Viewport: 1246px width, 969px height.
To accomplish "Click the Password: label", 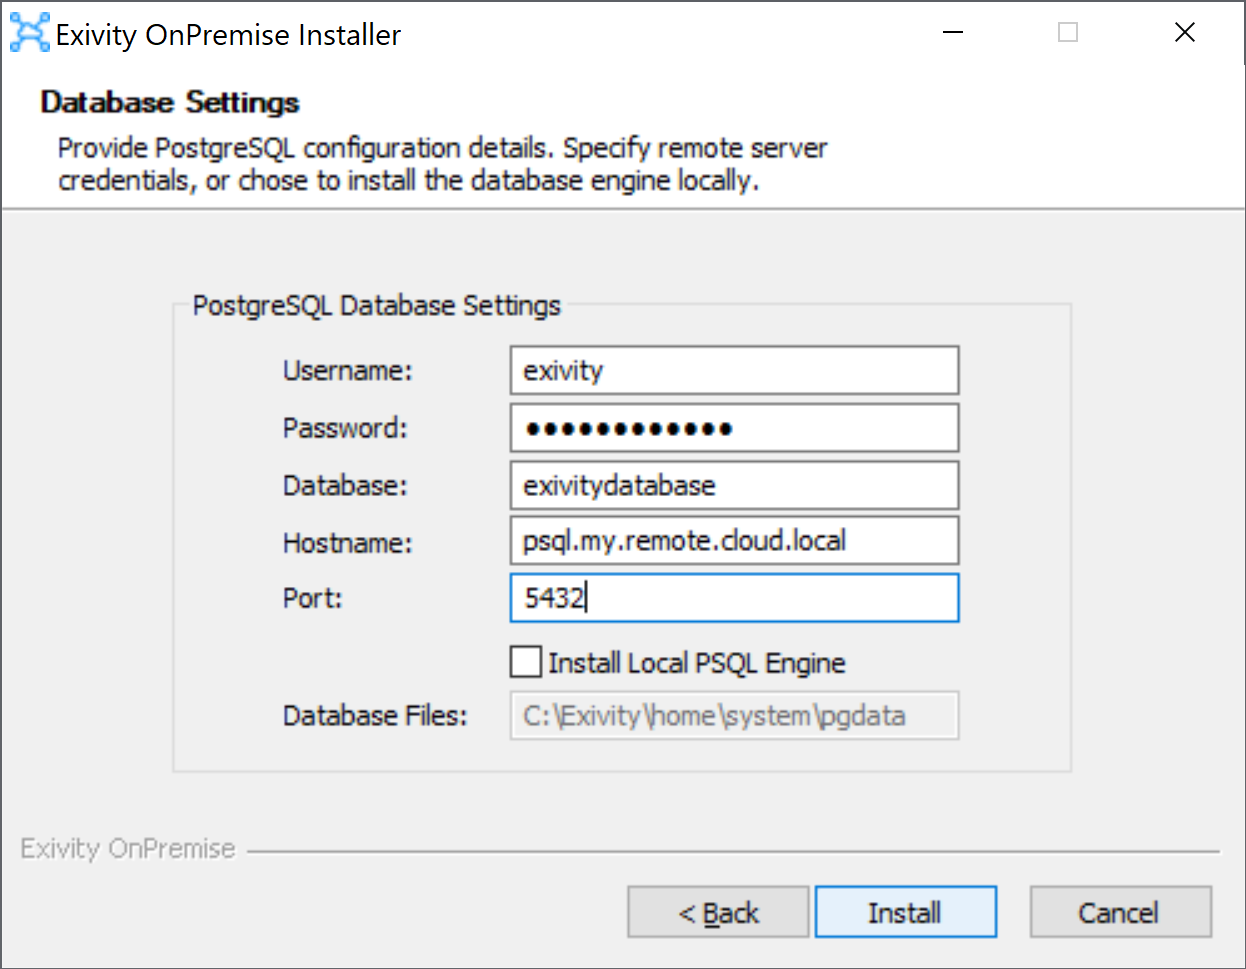I will [x=345, y=428].
